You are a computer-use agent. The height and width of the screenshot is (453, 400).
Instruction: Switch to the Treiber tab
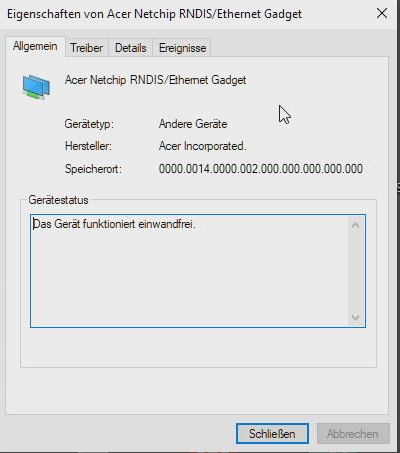87,48
